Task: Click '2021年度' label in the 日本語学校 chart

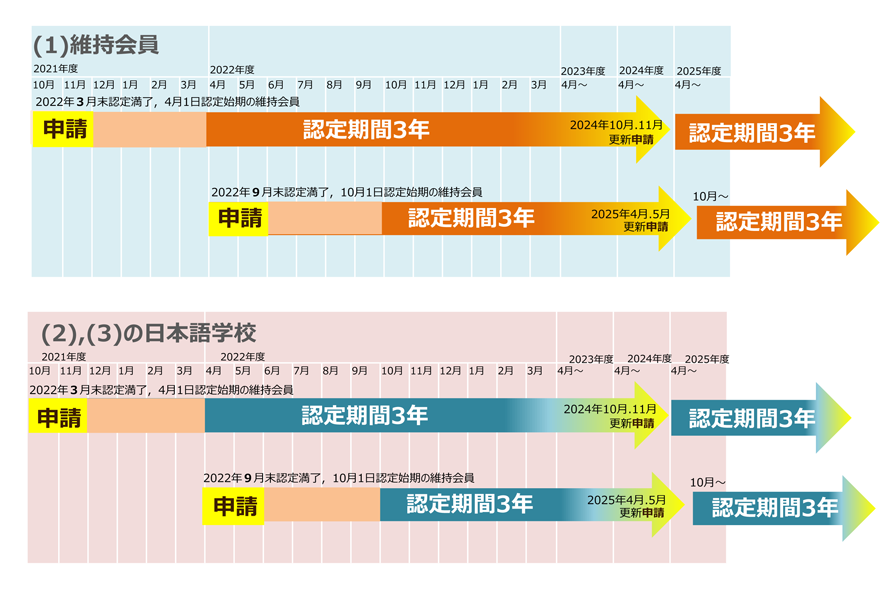Action: click(x=64, y=357)
